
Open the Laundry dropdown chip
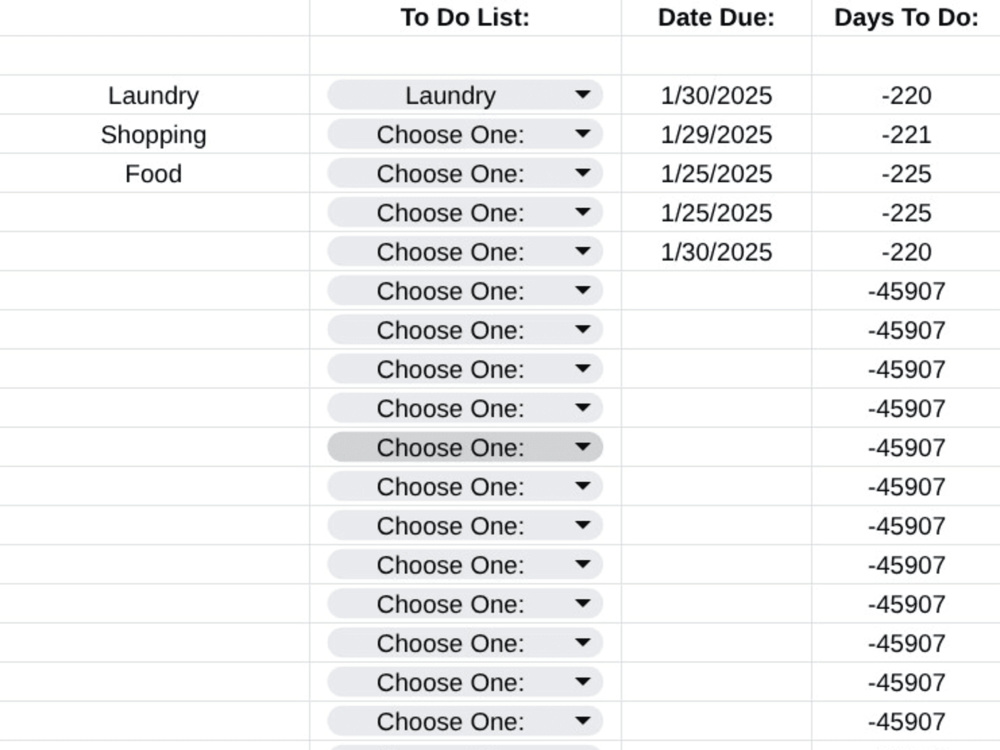pyautogui.click(x=465, y=95)
